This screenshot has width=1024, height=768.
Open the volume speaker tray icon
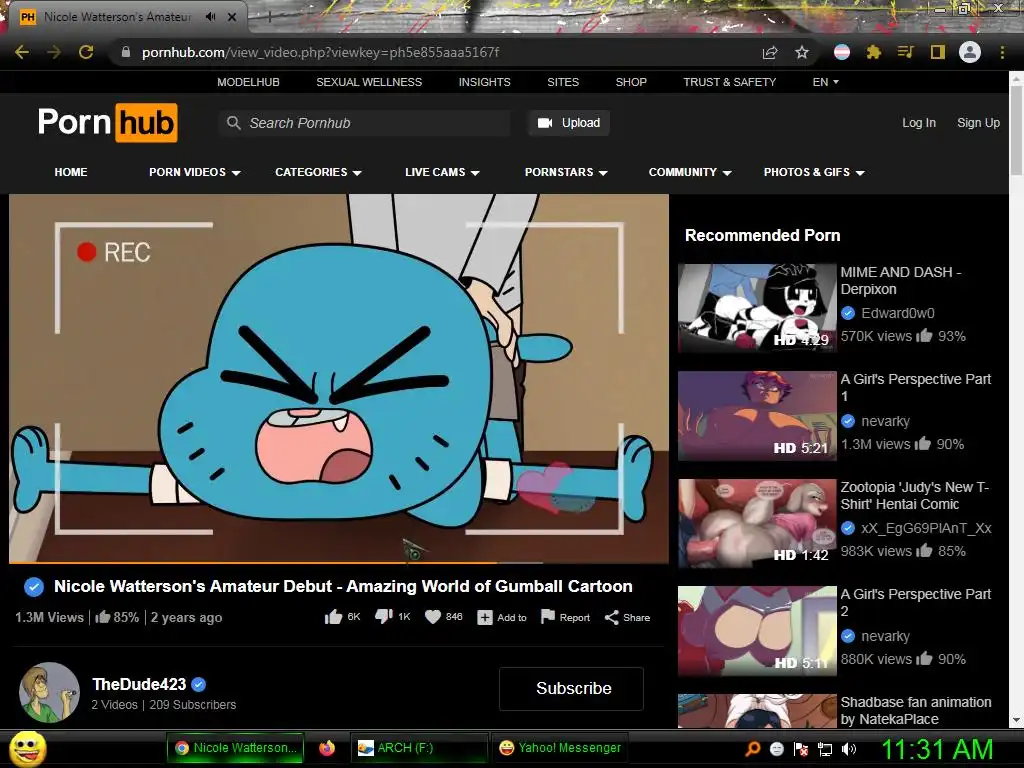click(x=849, y=749)
